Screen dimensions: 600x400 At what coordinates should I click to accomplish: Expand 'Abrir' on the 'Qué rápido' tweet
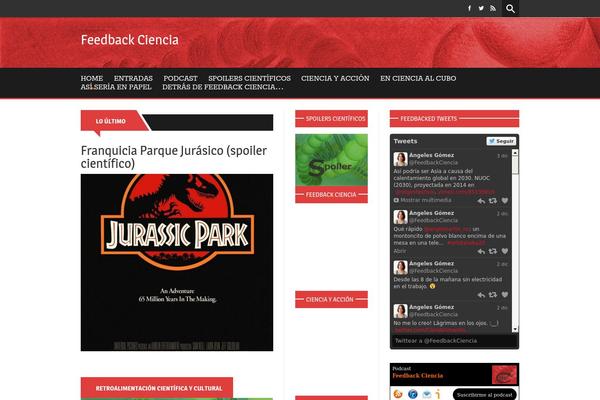pyautogui.click(x=400, y=251)
